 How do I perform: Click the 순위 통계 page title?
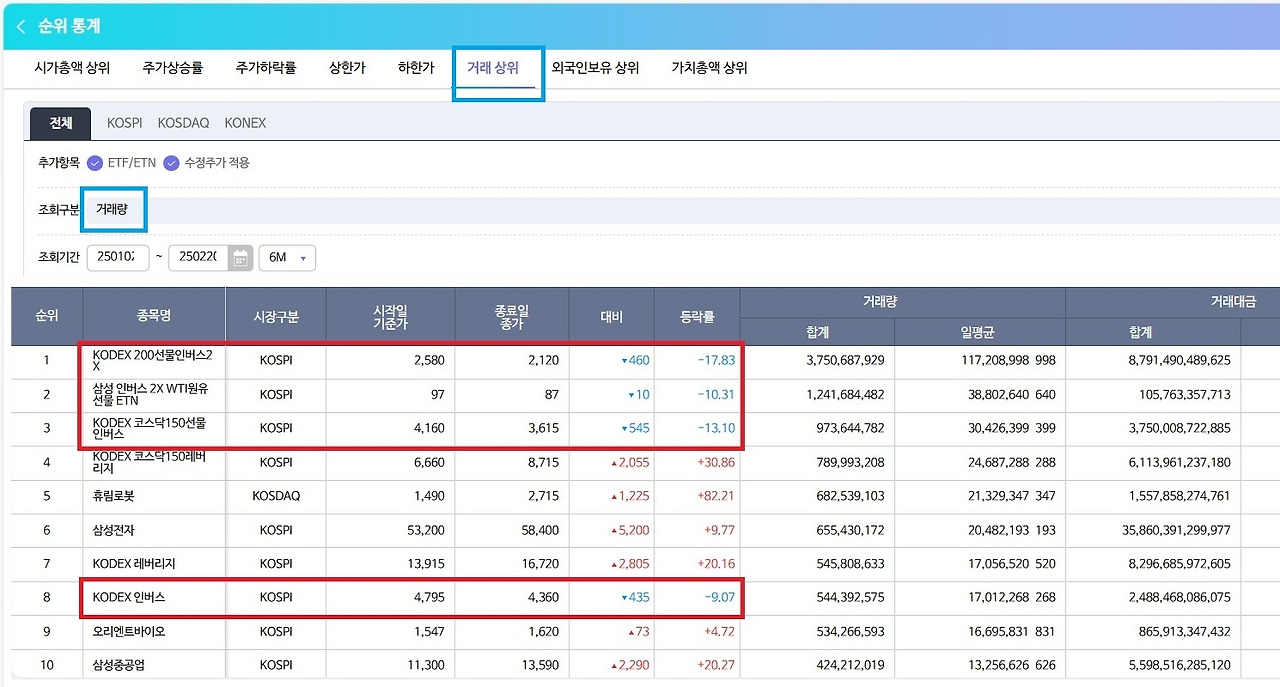pyautogui.click(x=69, y=27)
